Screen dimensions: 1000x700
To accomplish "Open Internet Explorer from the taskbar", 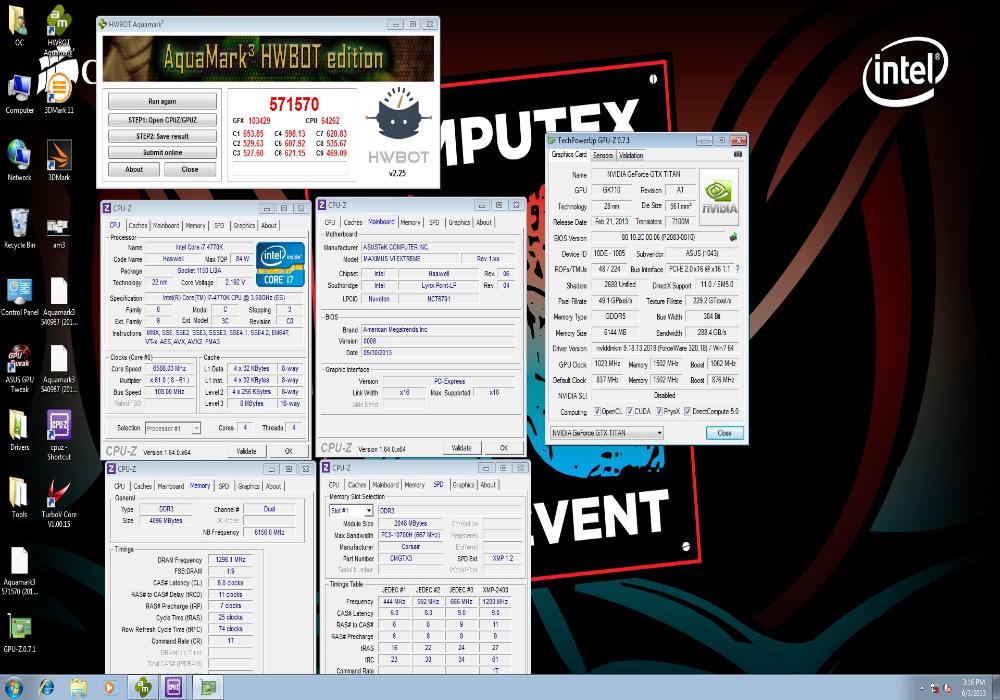I will 47,687.
